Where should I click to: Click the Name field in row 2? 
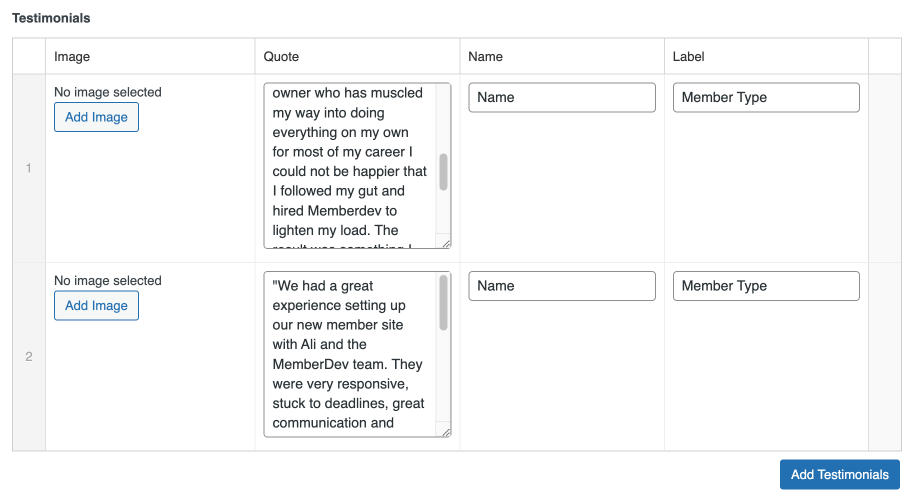562,286
